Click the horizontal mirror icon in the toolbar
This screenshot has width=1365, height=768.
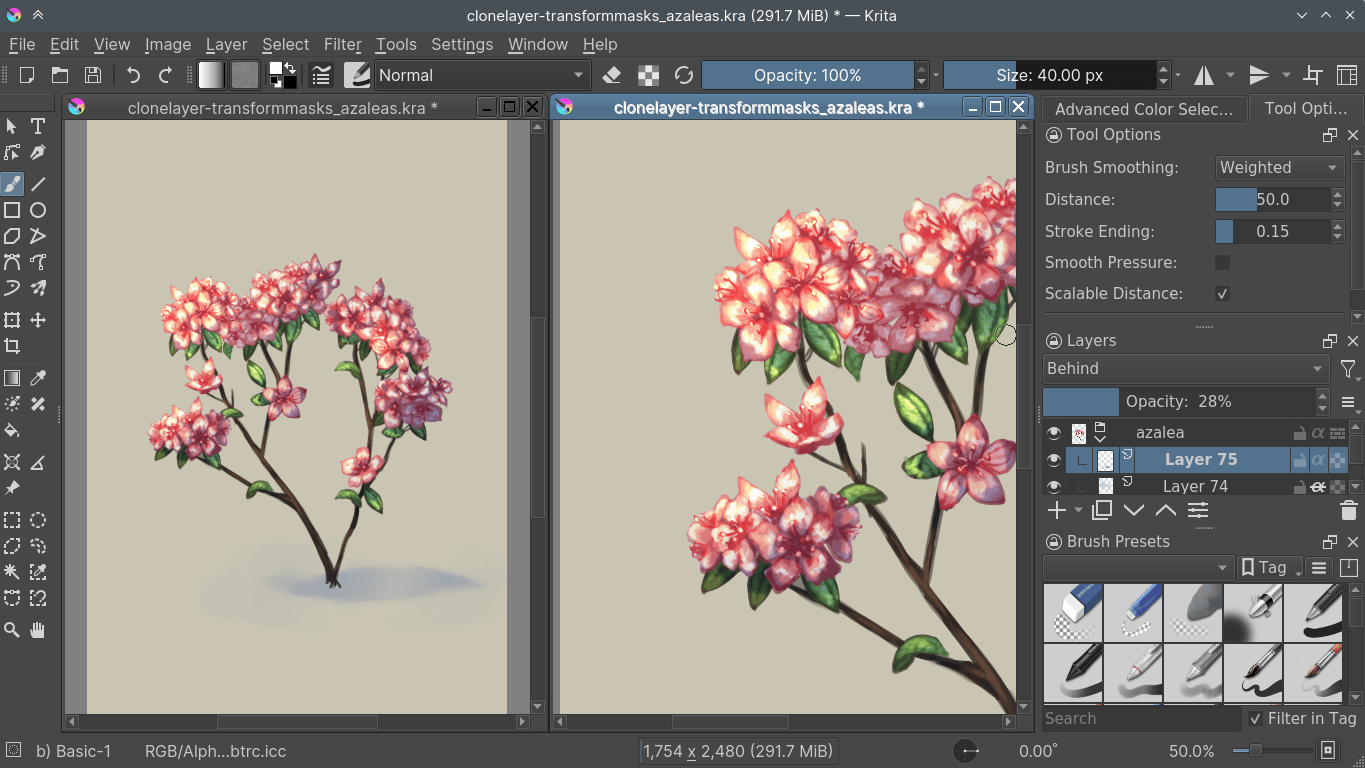(x=1204, y=74)
